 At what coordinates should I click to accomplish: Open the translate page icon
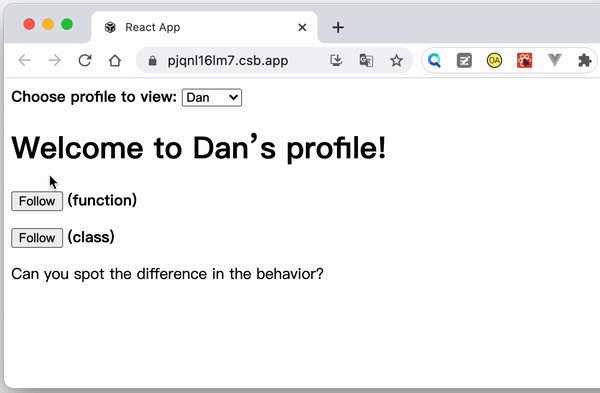point(366,60)
